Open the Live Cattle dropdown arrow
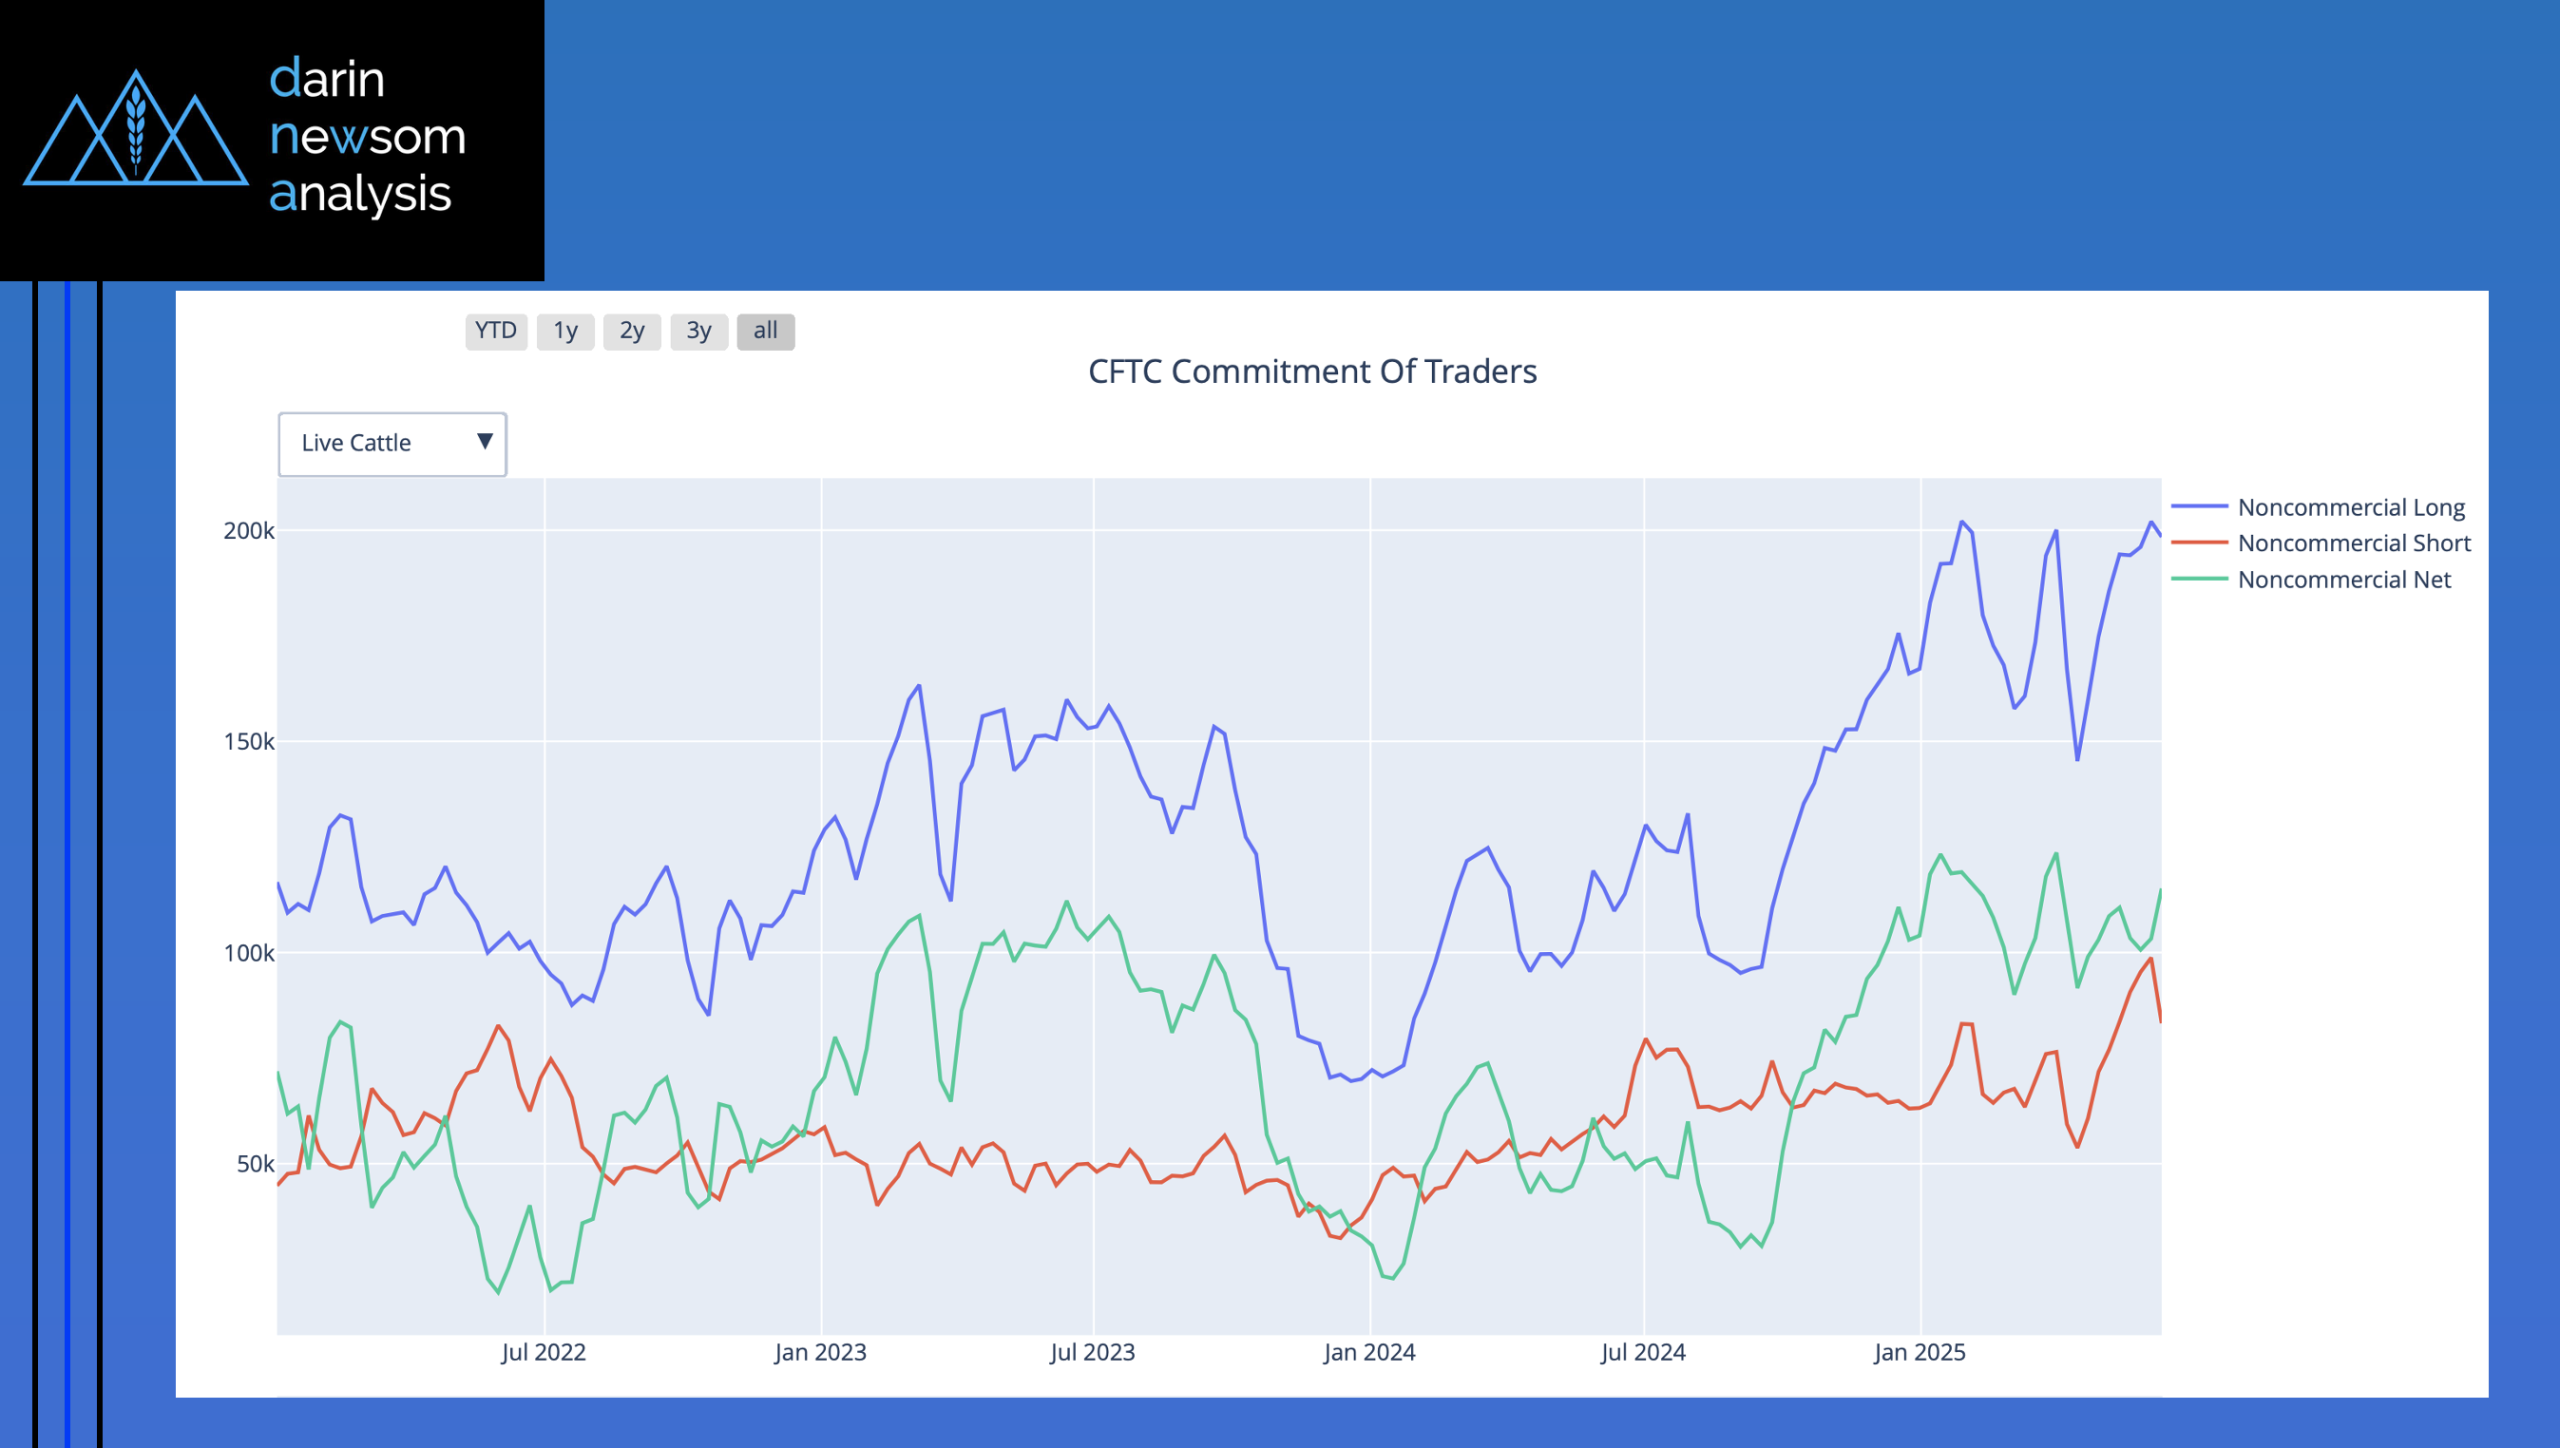The image size is (2560, 1448). pos(485,442)
